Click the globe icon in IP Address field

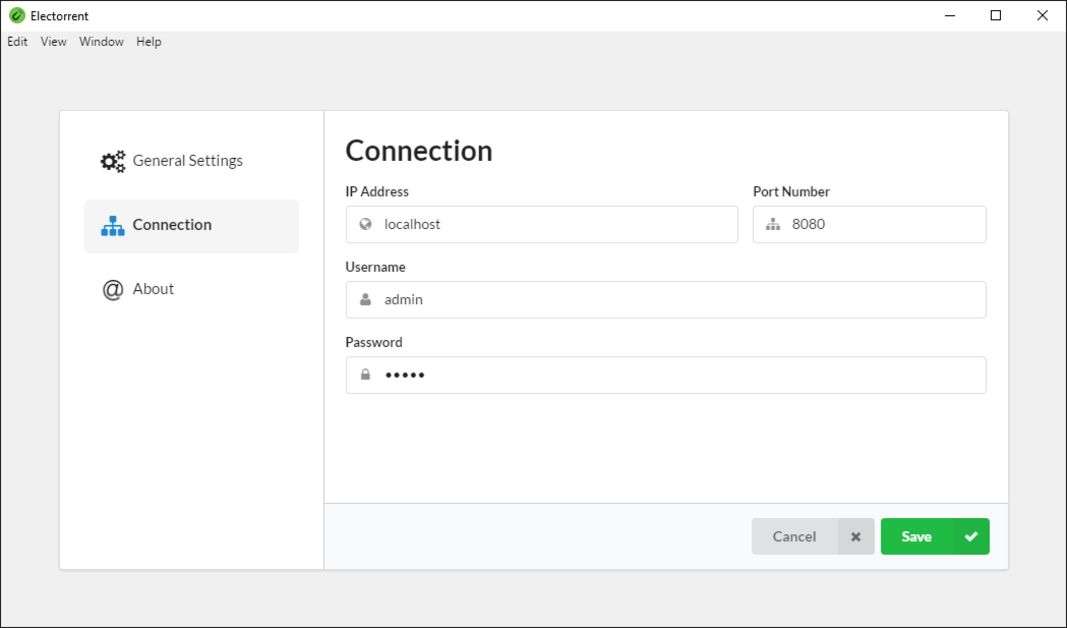(x=366, y=224)
